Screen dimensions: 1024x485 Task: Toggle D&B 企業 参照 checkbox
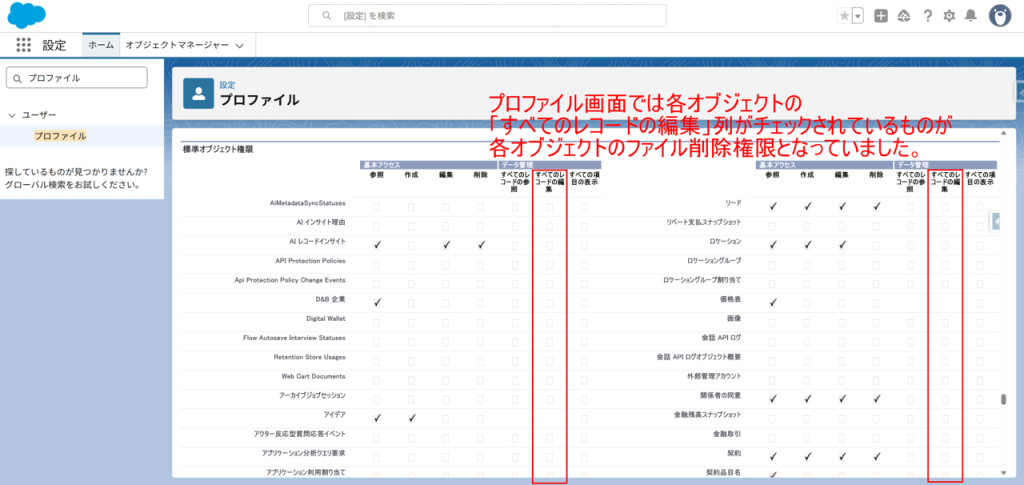tap(377, 302)
